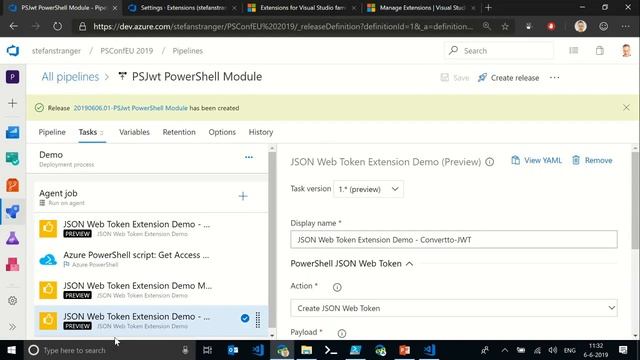
Task: Open Windows Start menu
Action: [11, 350]
